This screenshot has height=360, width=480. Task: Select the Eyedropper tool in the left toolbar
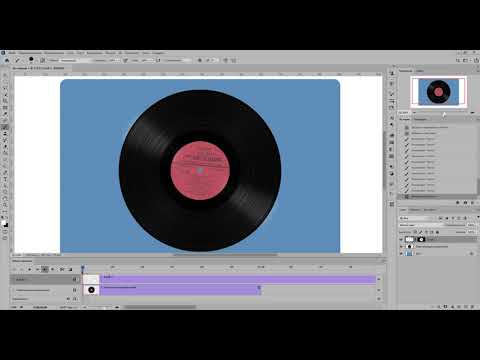tap(5, 114)
